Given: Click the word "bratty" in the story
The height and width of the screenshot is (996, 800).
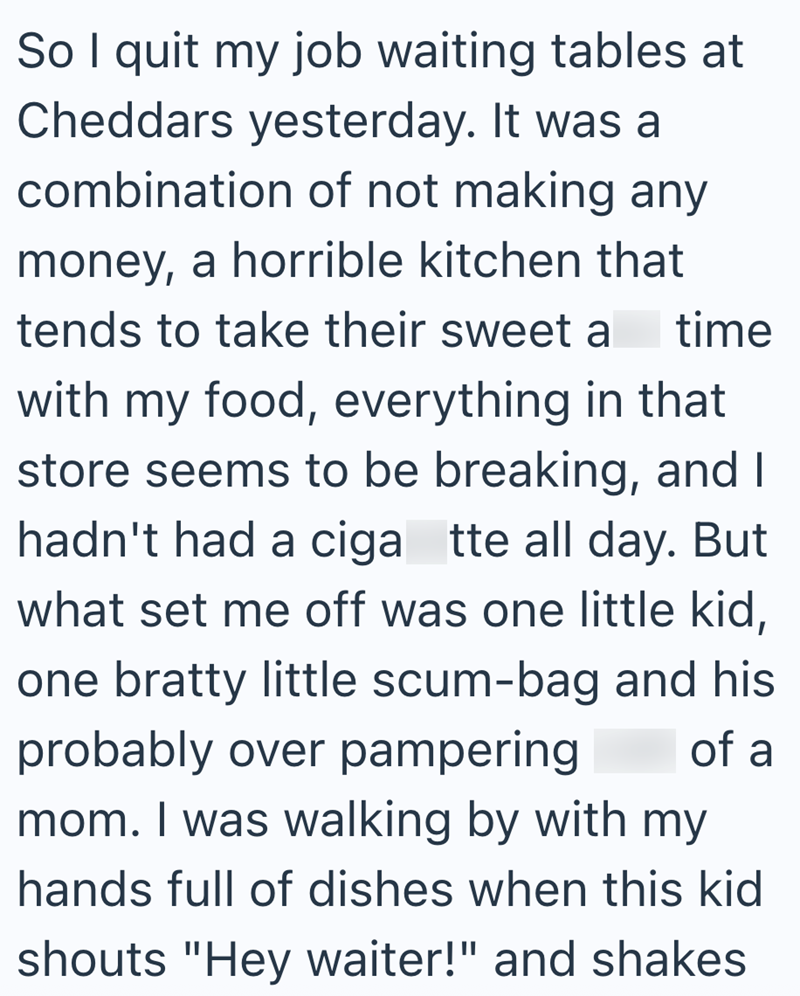Looking at the screenshot, I should pyautogui.click(x=181, y=678).
